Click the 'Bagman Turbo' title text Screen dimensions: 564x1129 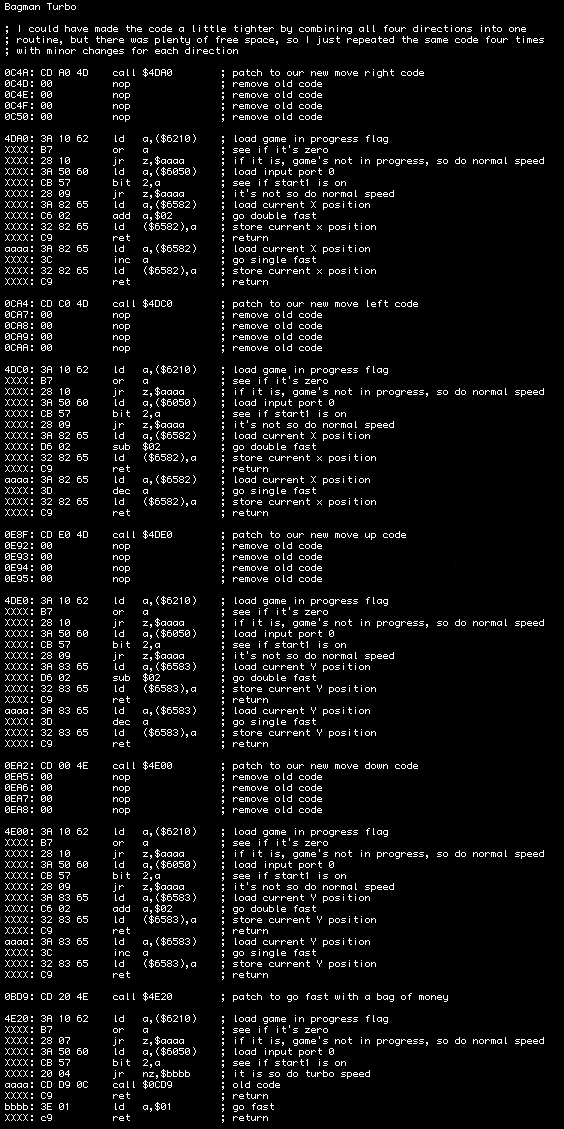coord(40,6)
